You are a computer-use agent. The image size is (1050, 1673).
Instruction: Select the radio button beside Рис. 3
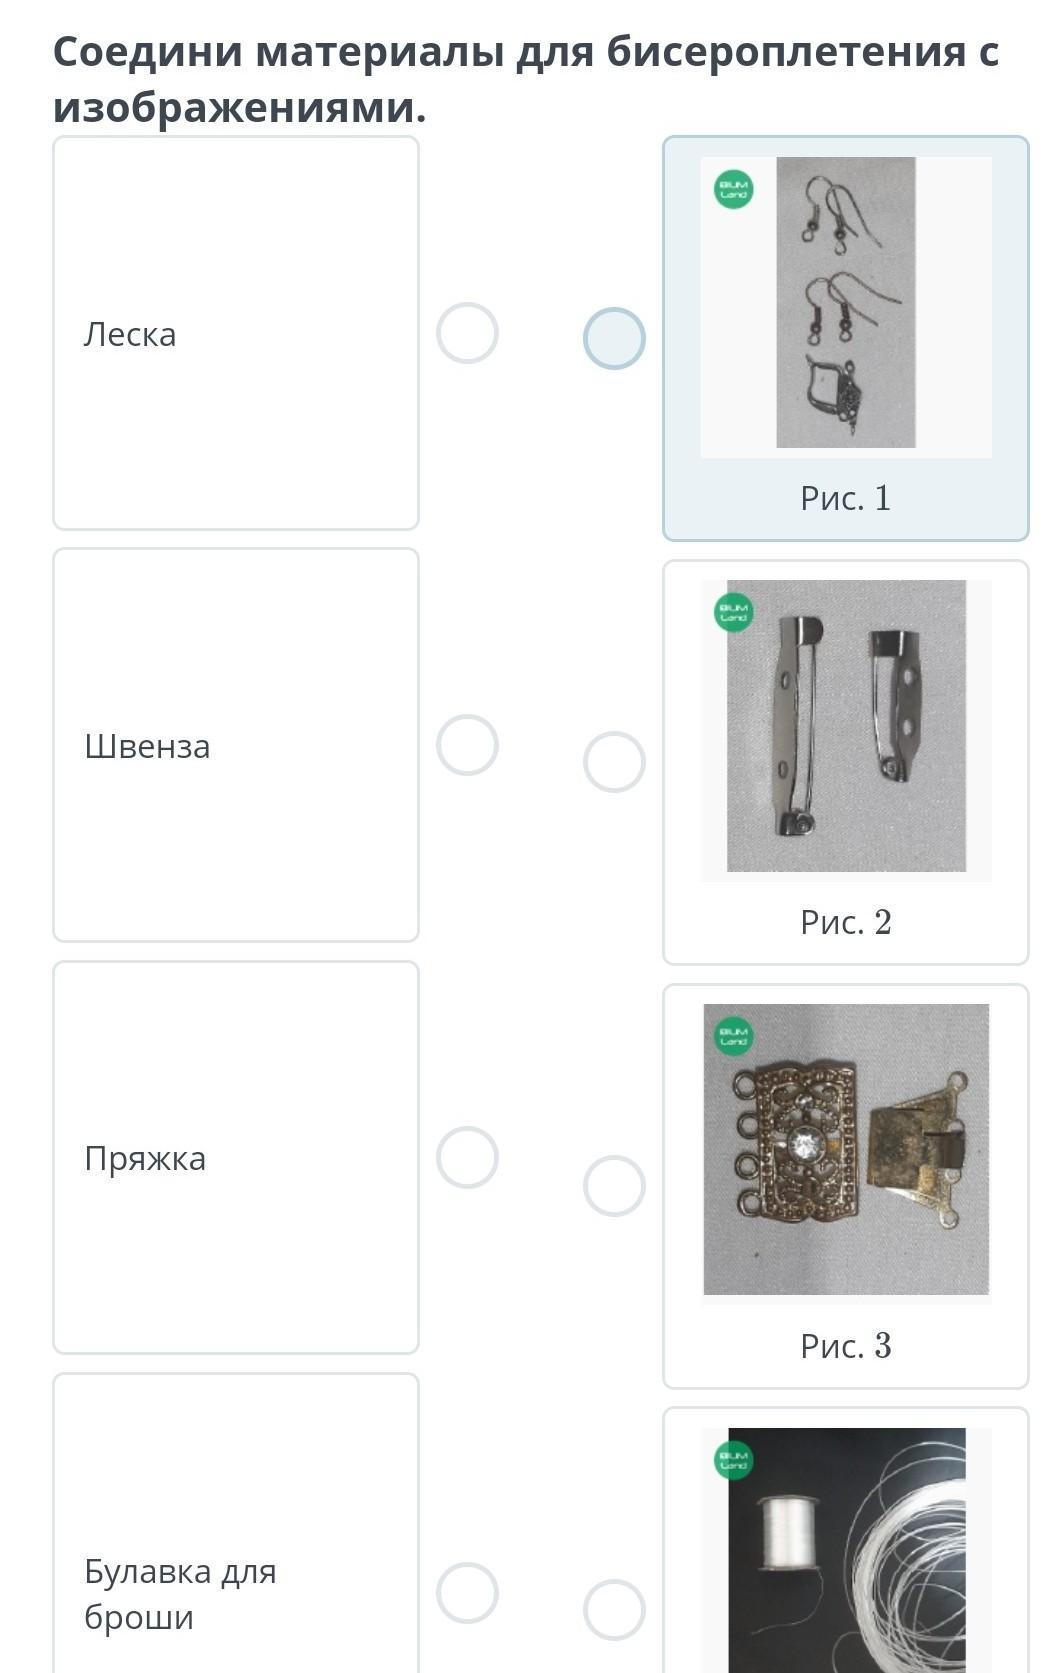(614, 1186)
